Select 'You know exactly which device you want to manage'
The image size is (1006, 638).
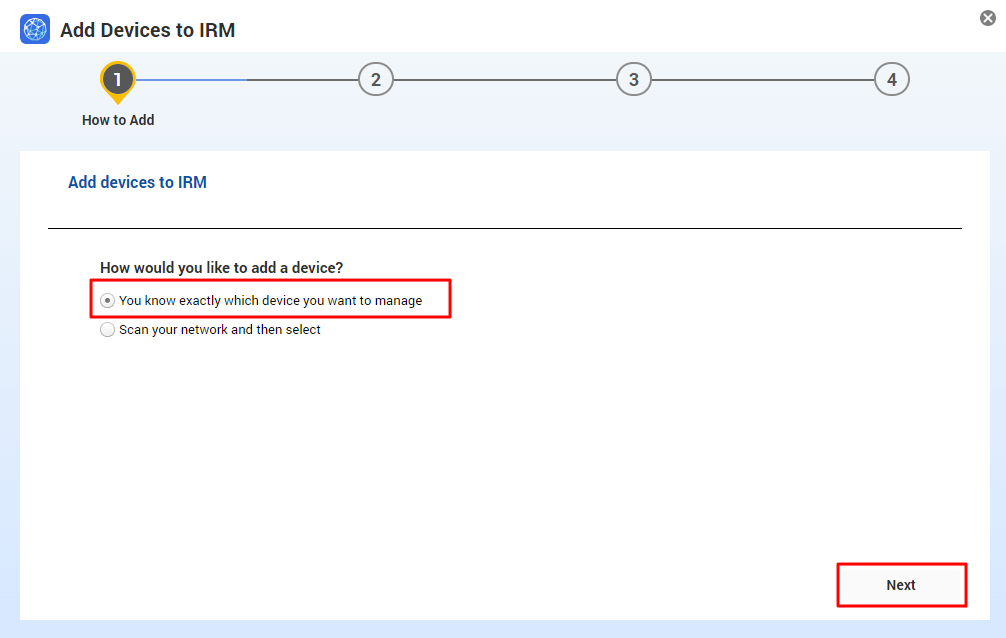pos(107,299)
